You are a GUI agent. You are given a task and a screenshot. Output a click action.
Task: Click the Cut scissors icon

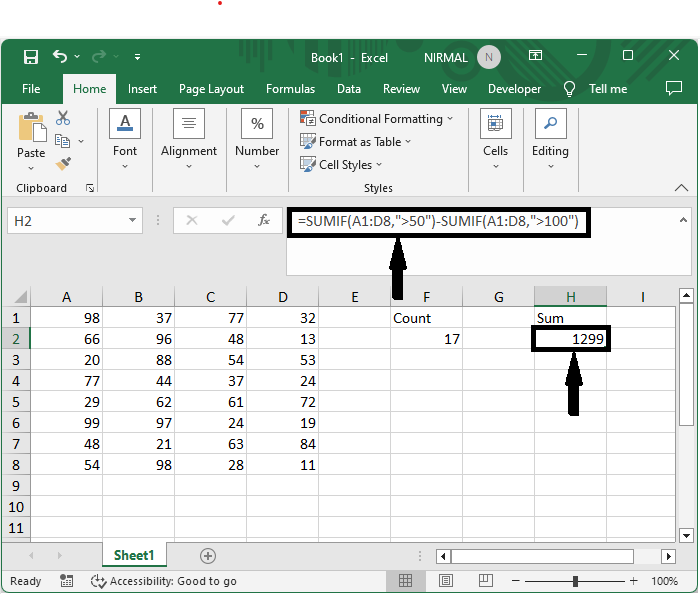[x=63, y=118]
